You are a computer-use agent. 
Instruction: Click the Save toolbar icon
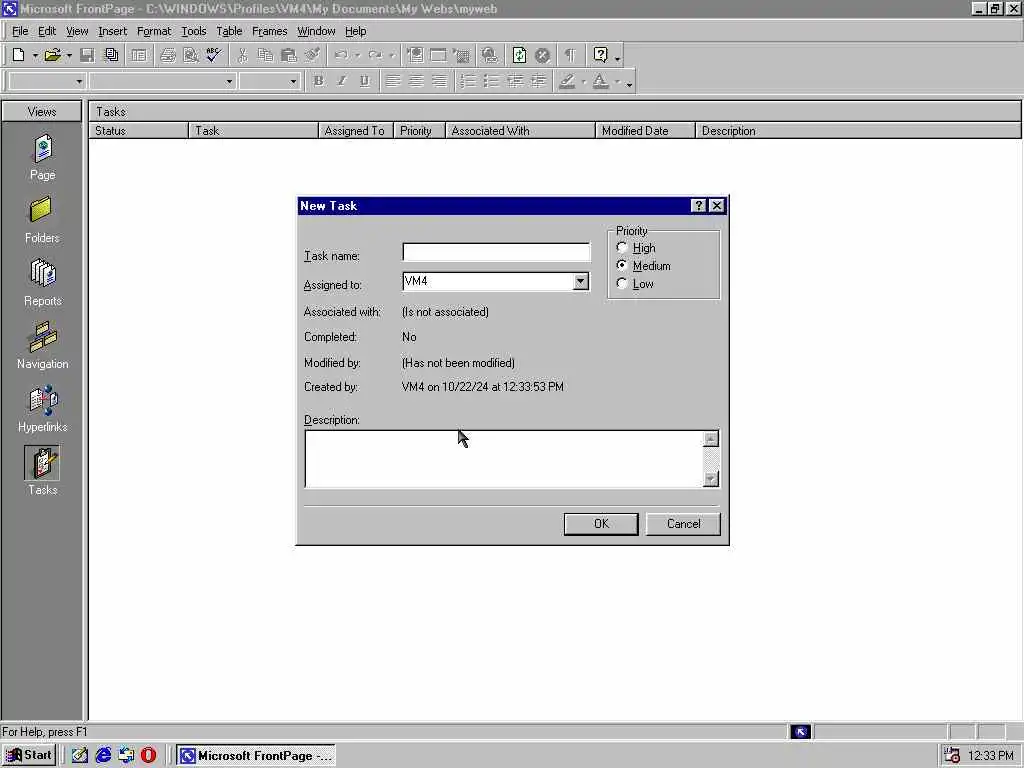(x=87, y=56)
